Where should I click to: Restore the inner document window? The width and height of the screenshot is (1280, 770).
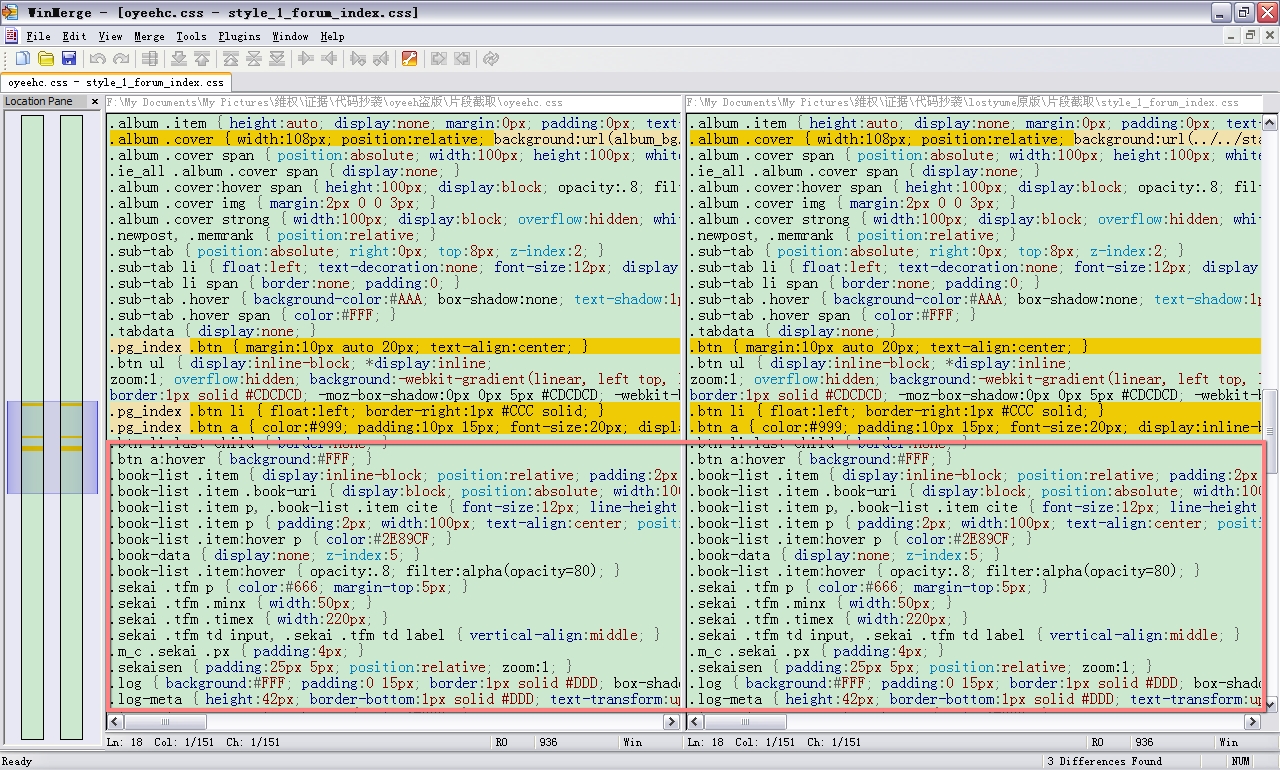coord(1250,36)
